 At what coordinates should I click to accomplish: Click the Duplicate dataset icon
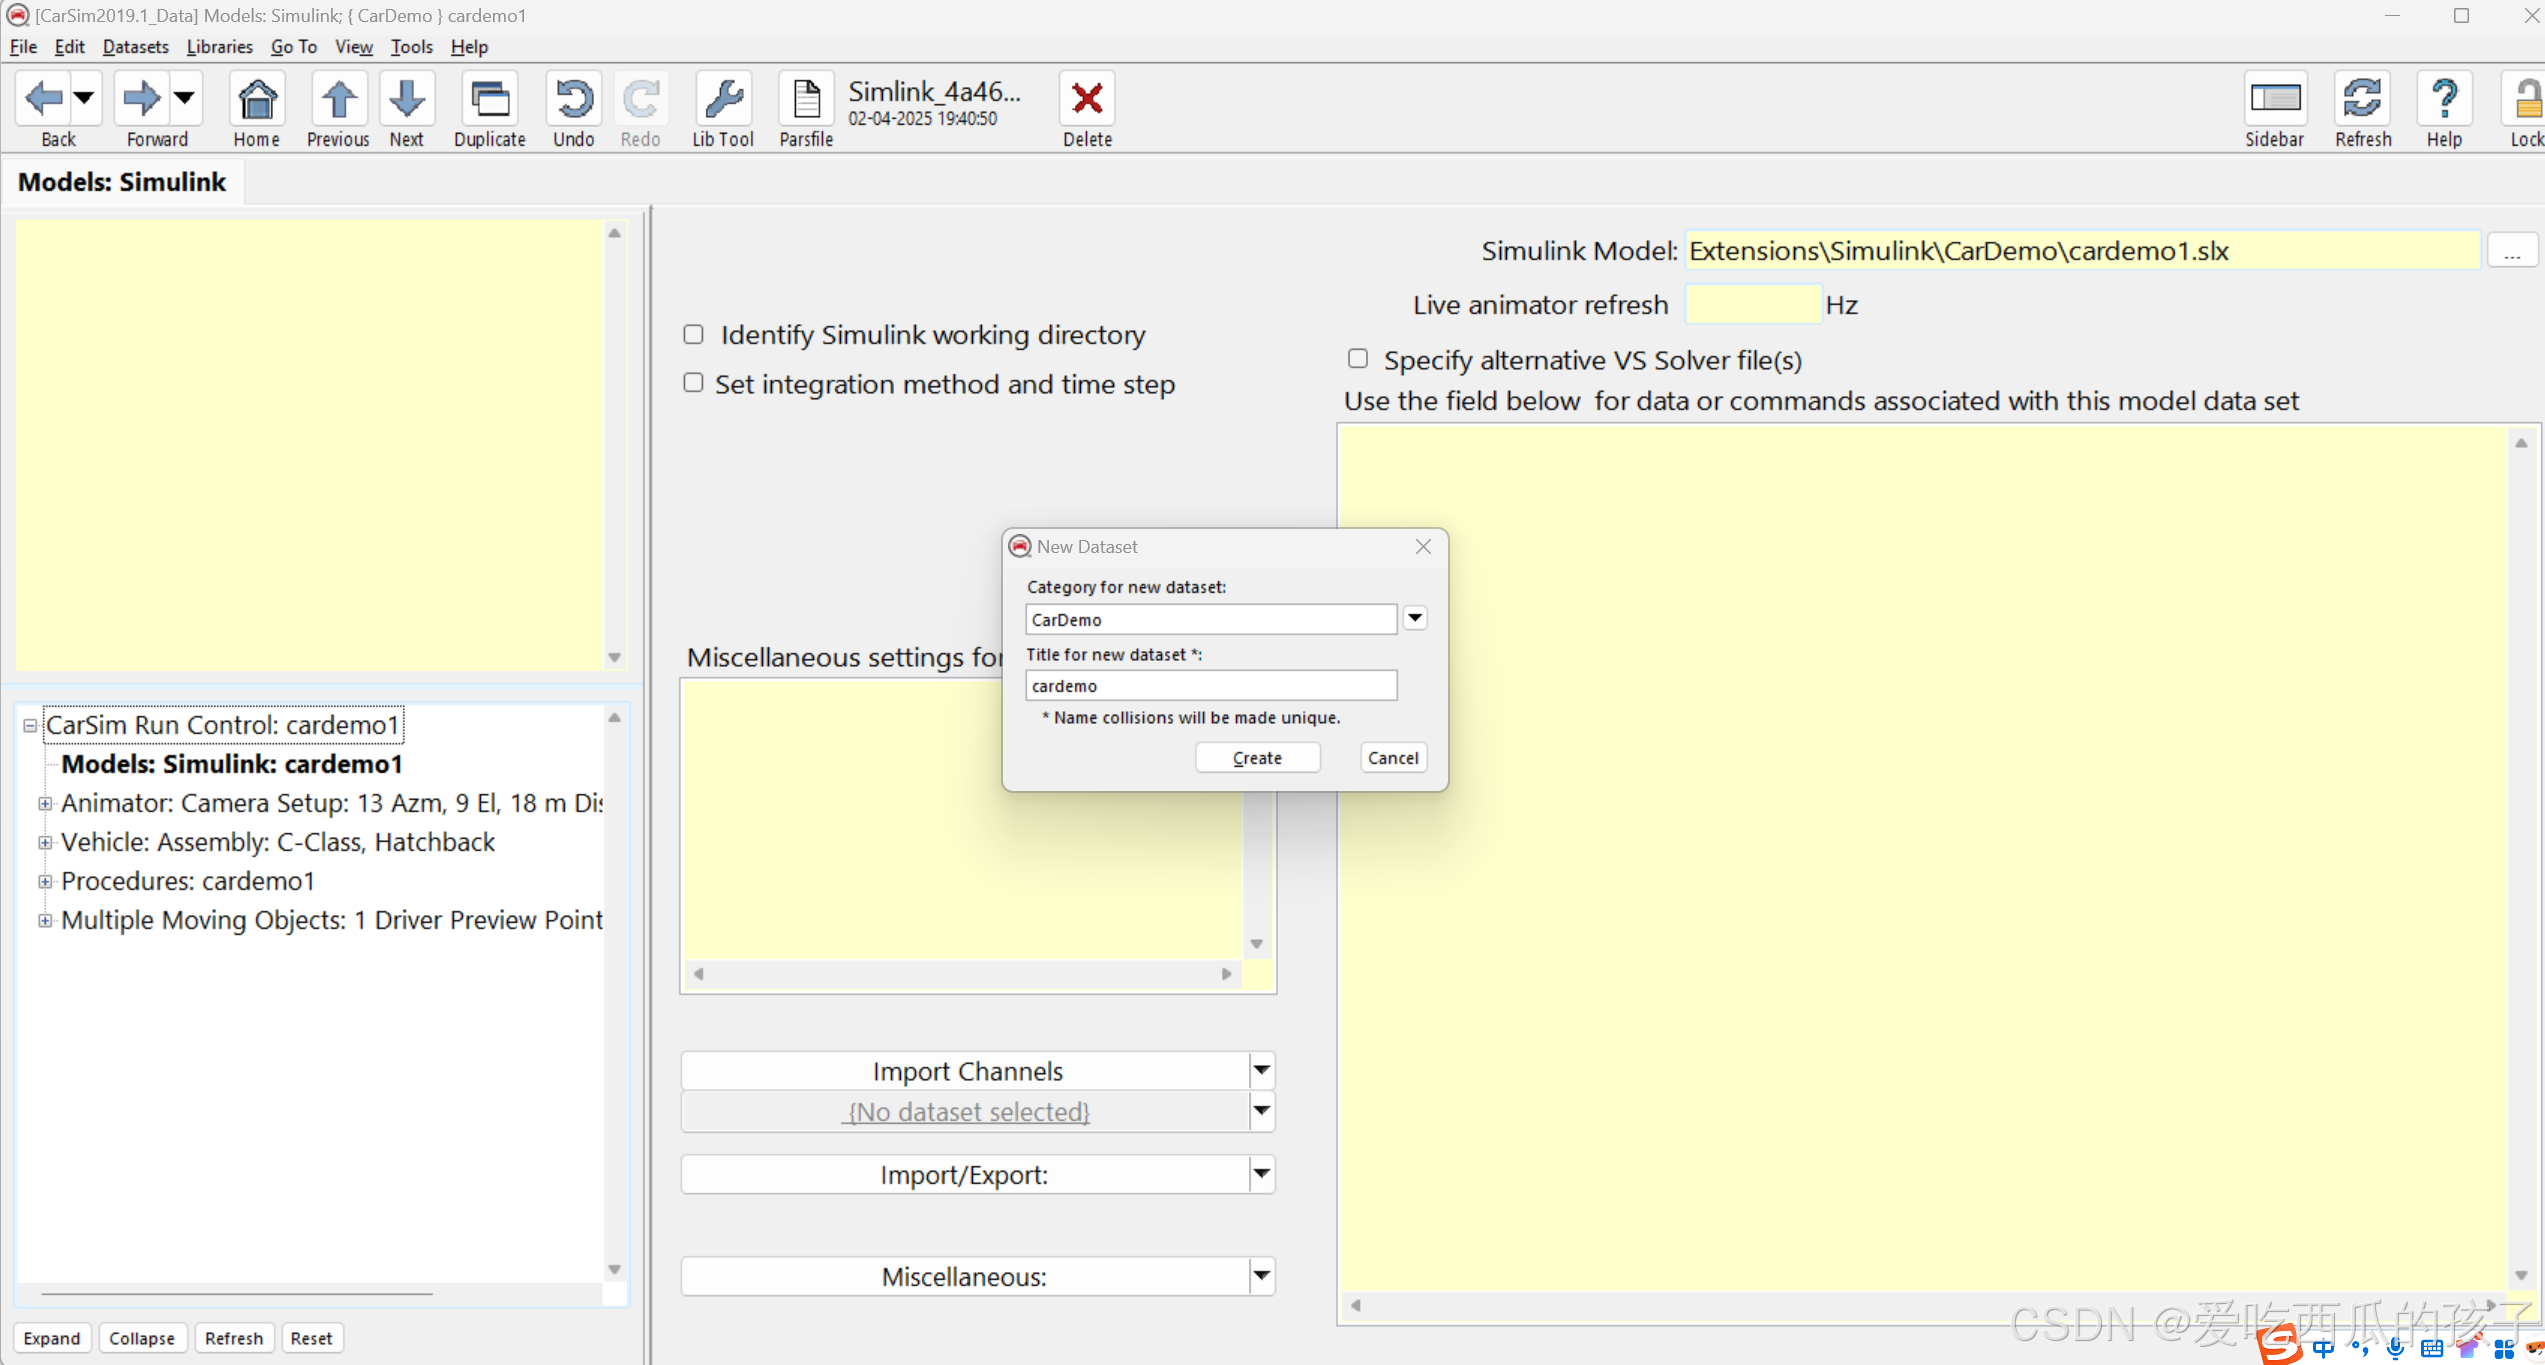(489, 100)
